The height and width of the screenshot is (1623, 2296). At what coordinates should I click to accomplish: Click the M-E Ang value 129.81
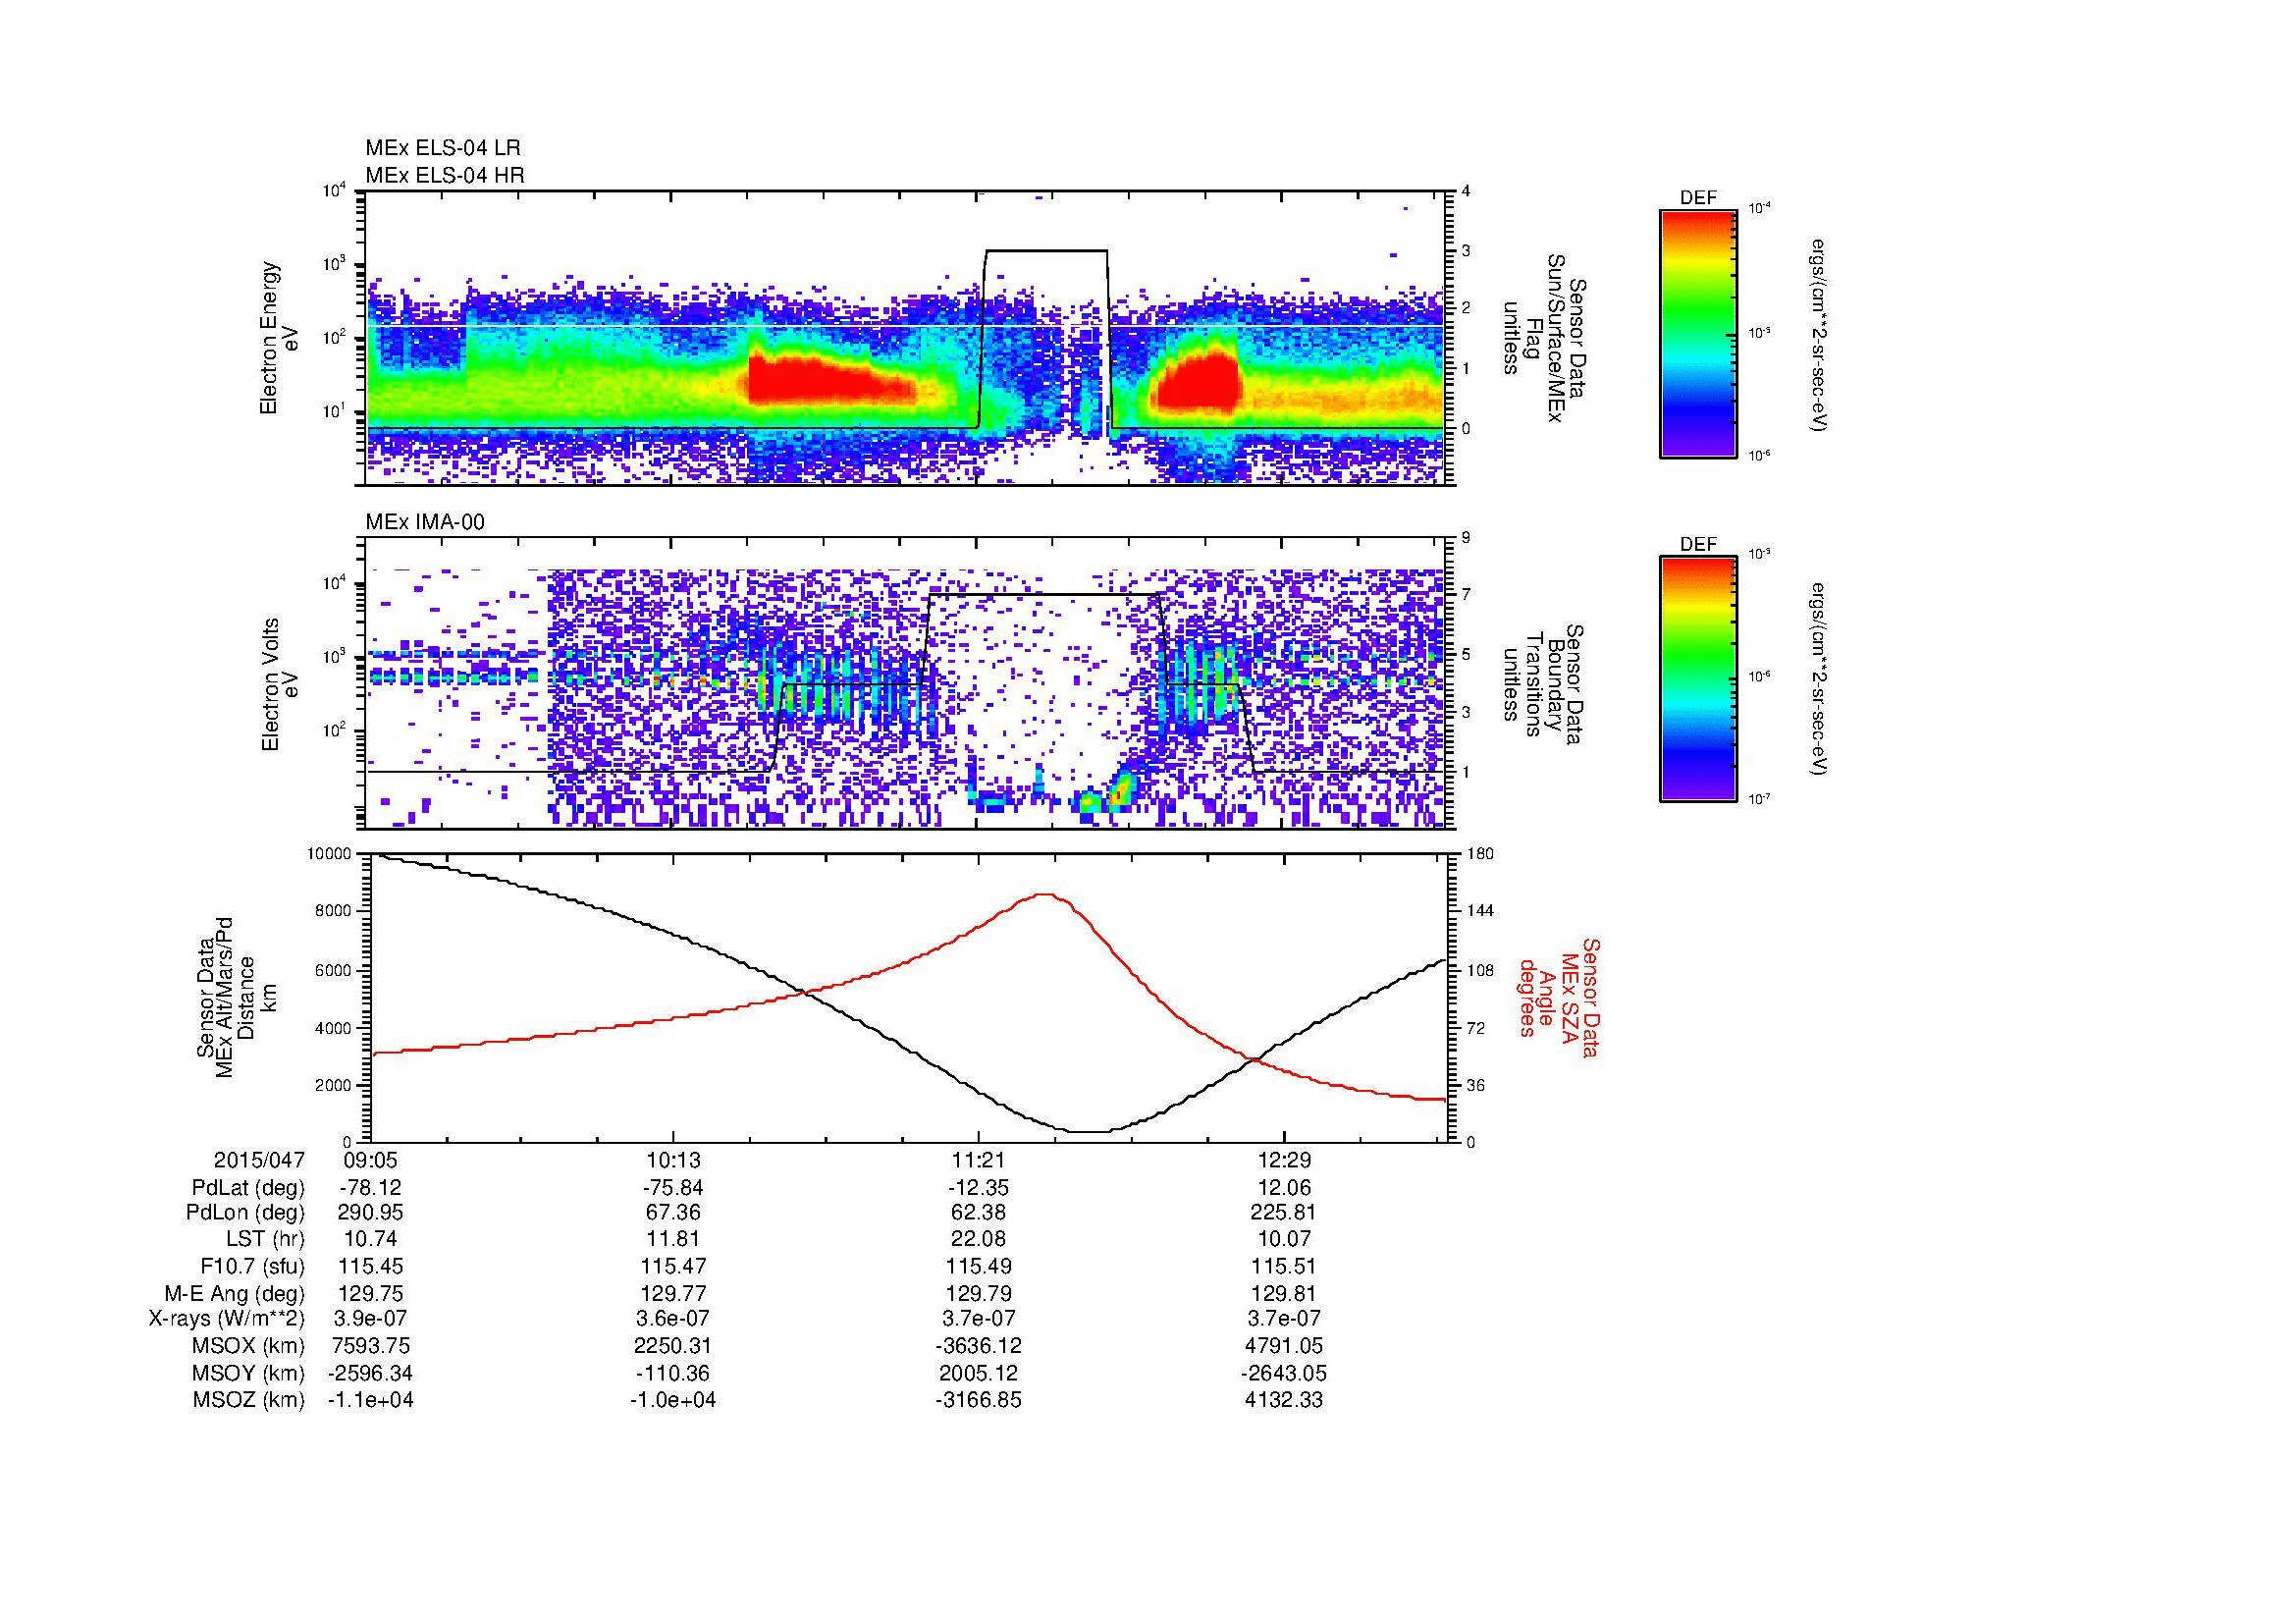1283,1294
